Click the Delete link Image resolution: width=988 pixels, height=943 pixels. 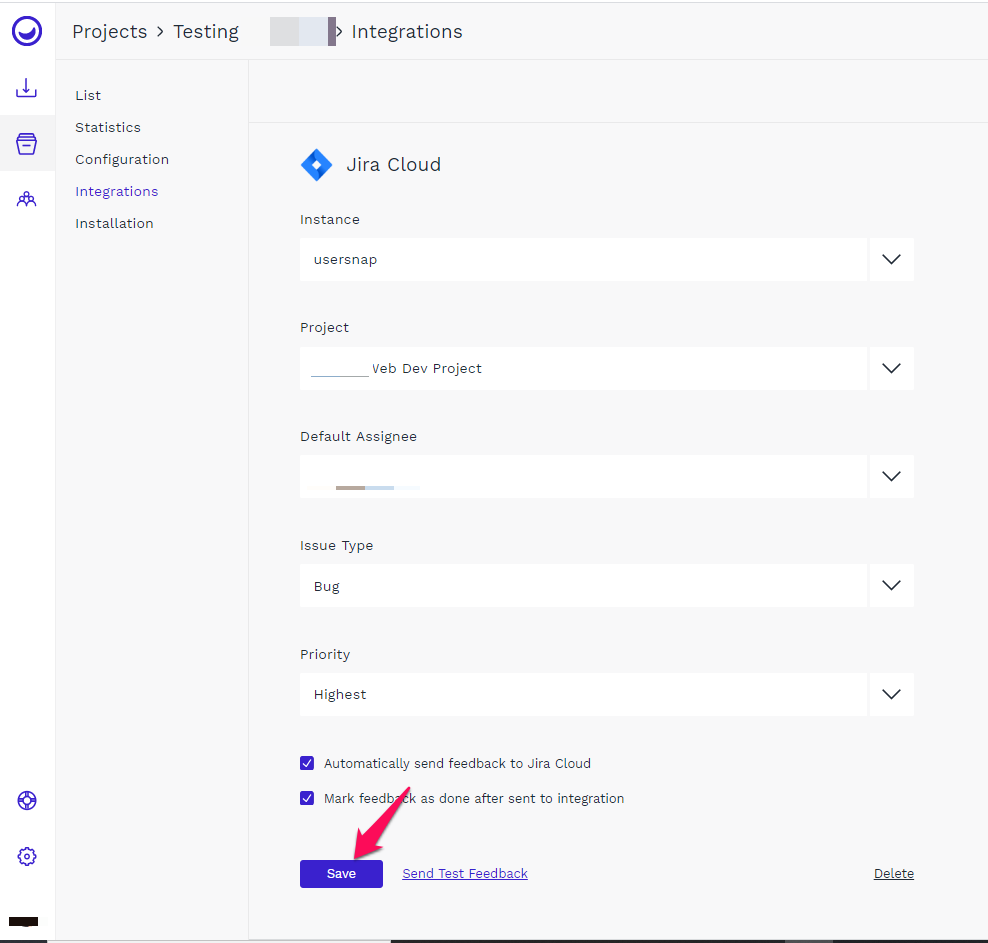(x=893, y=874)
